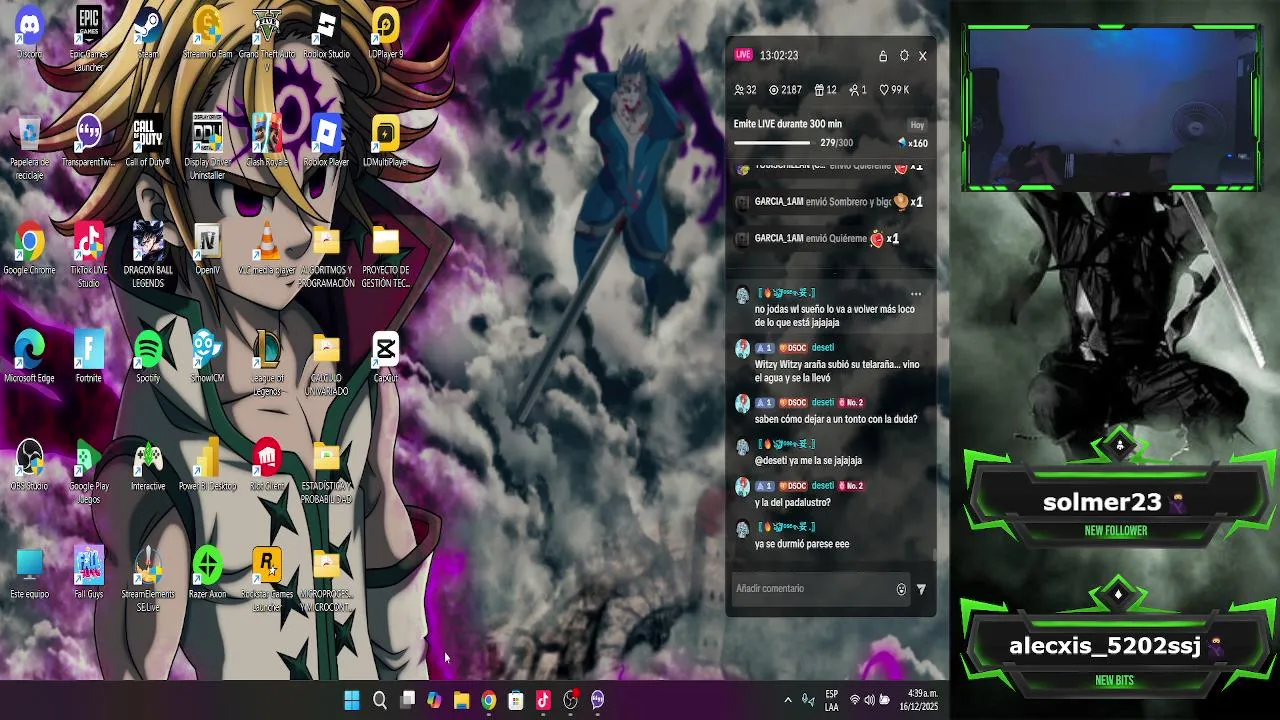The width and height of the screenshot is (1280, 720).
Task: Open ALGORITMOS Y PROGRAMACIÓN folder
Action: tap(326, 256)
